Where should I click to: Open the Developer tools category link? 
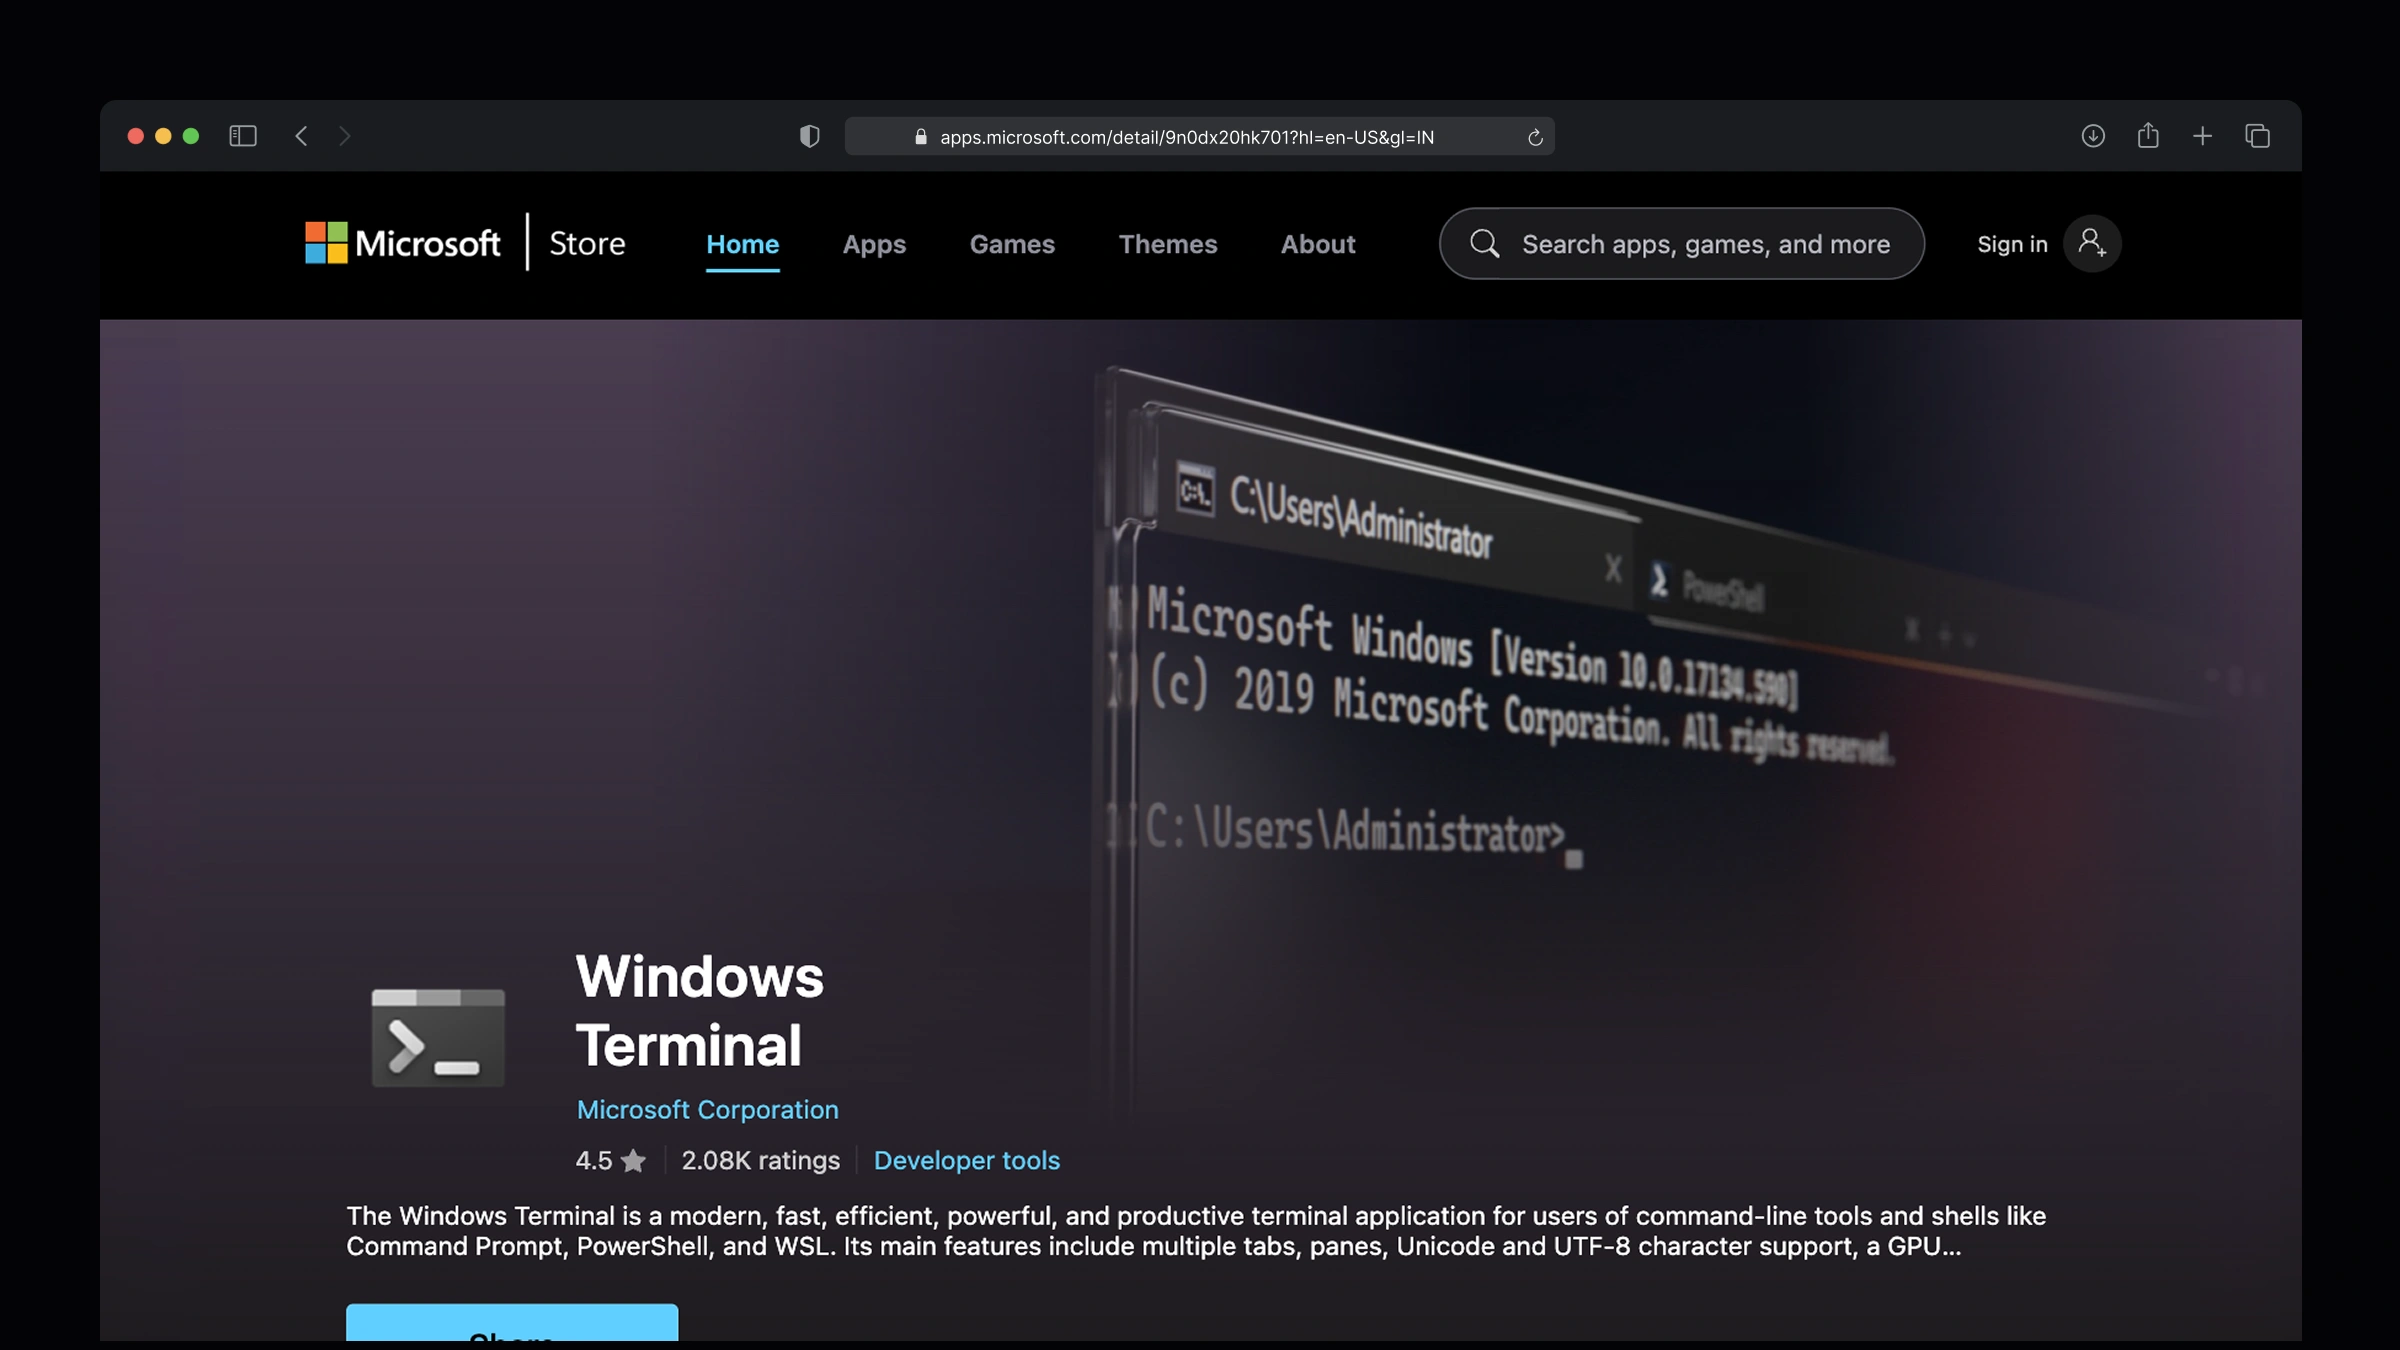pos(967,1160)
